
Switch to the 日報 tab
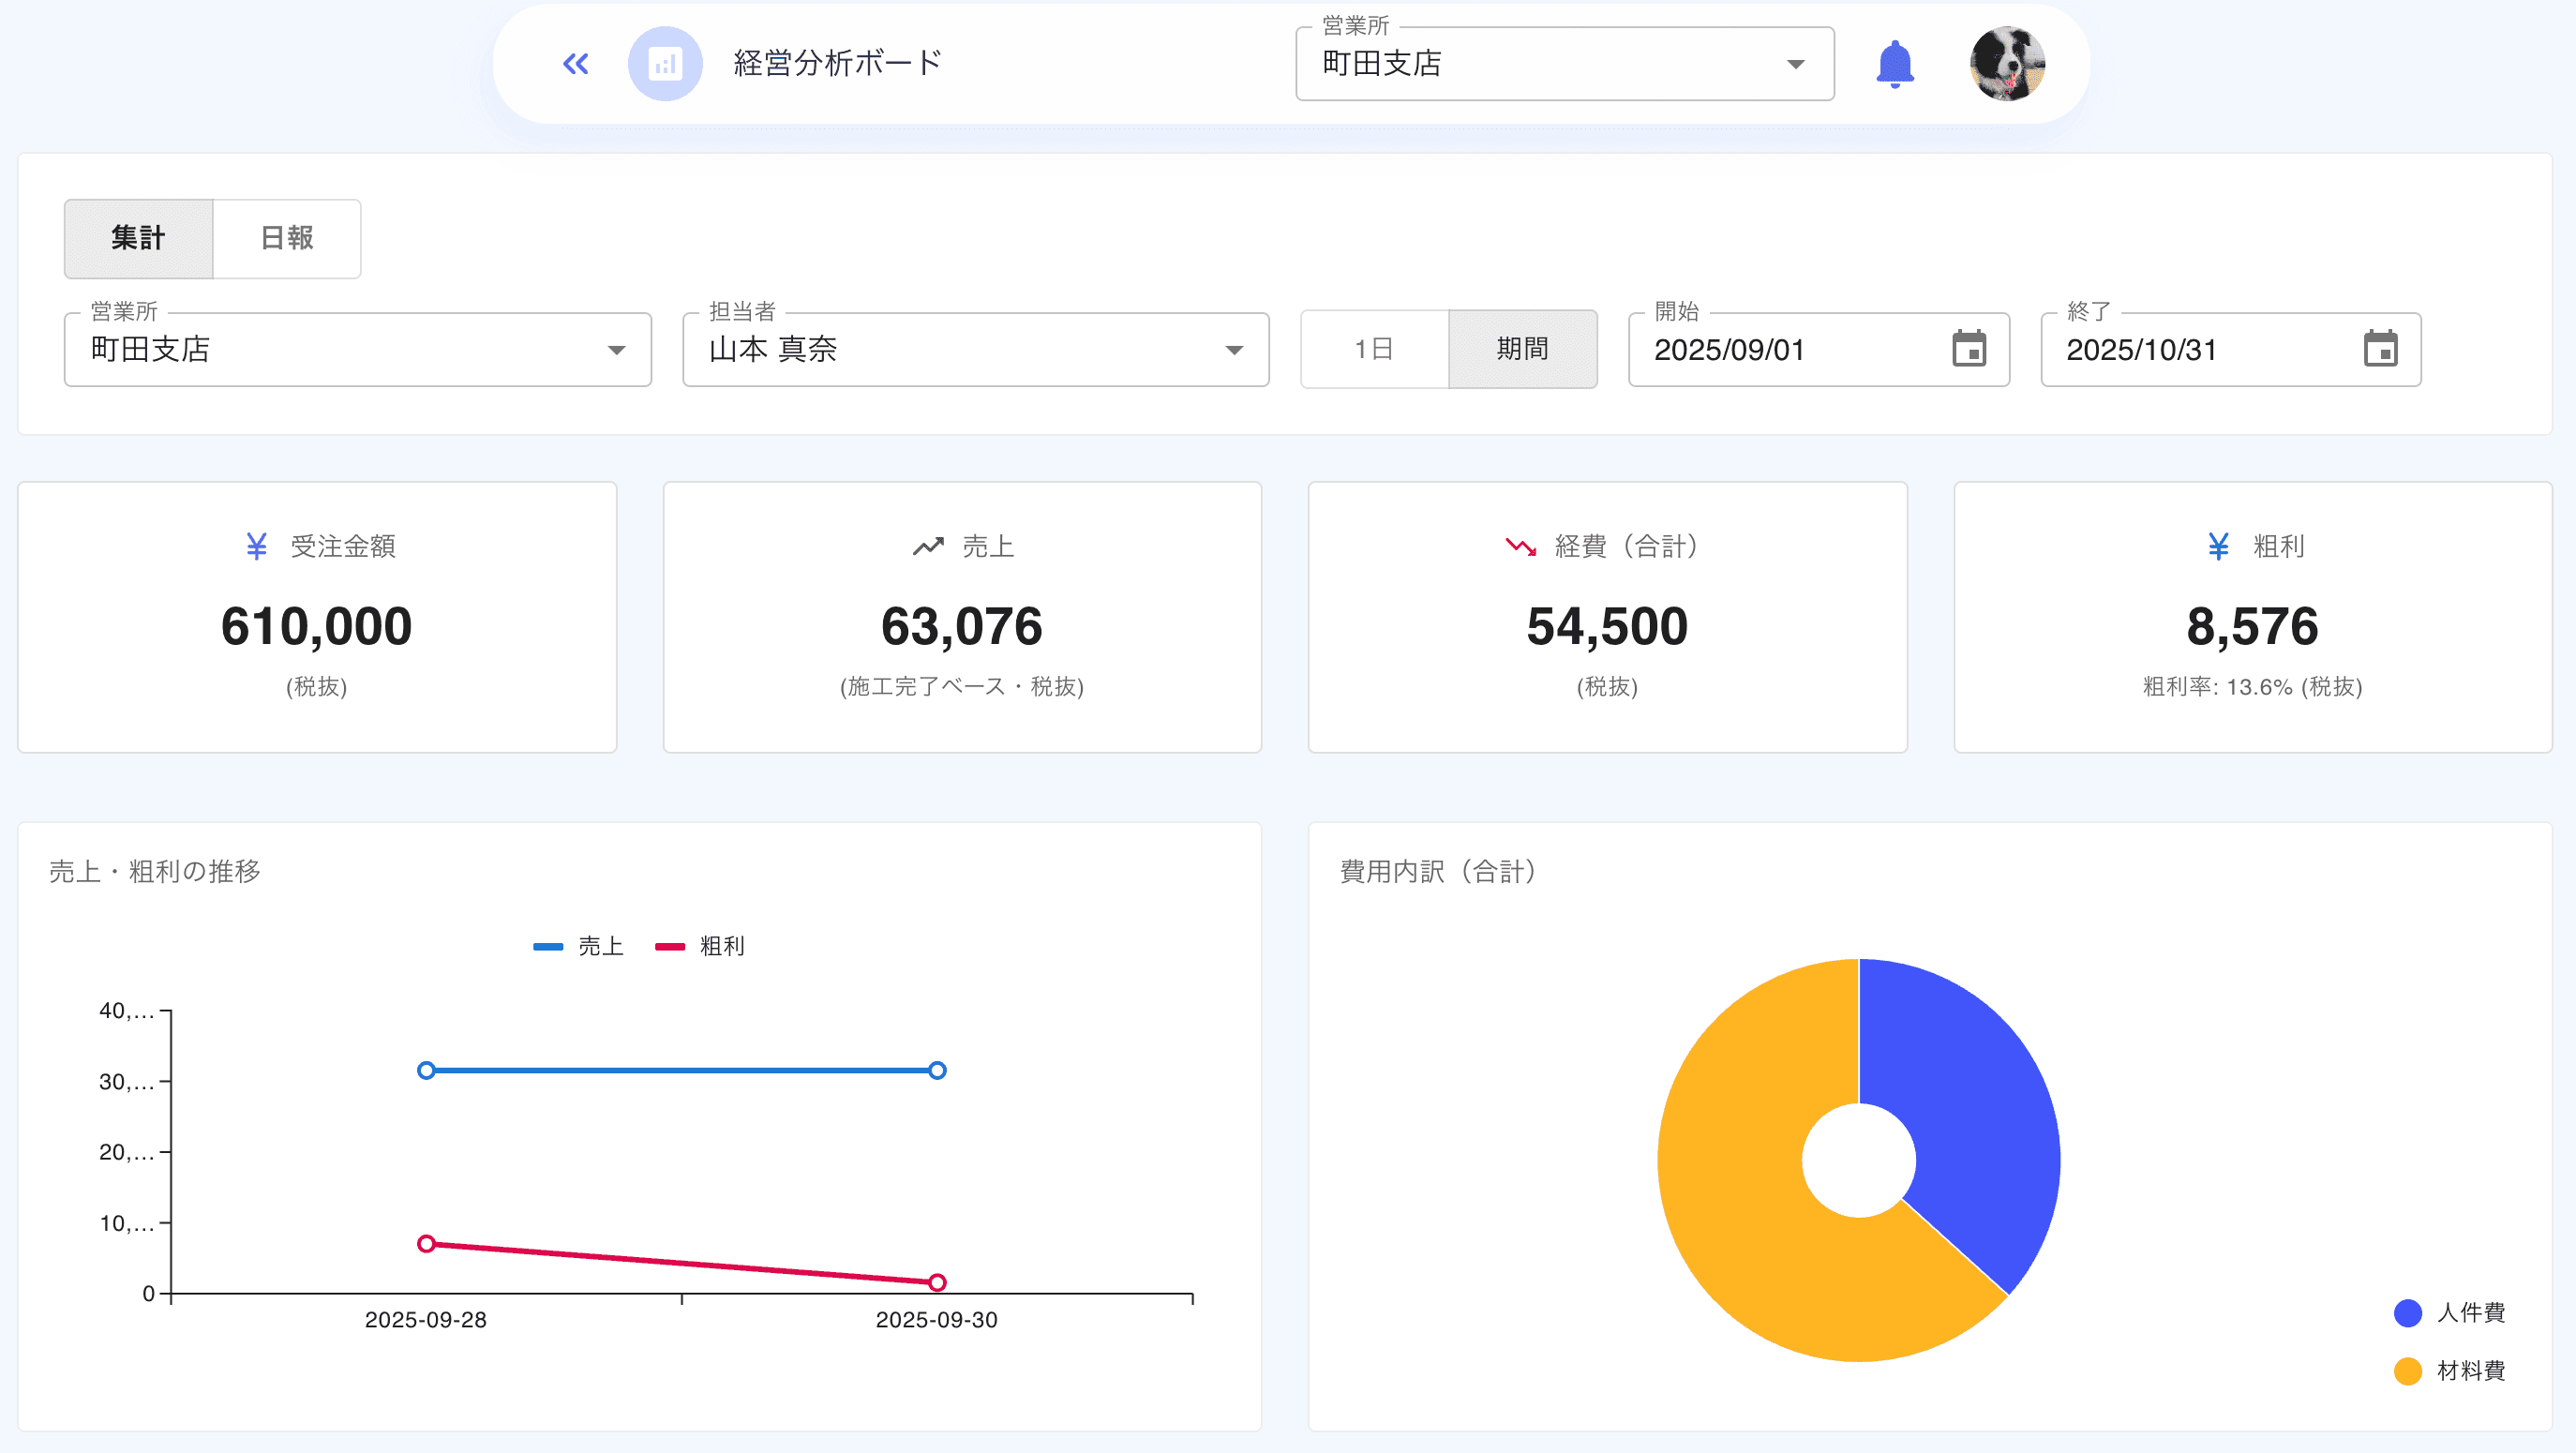[x=286, y=238]
